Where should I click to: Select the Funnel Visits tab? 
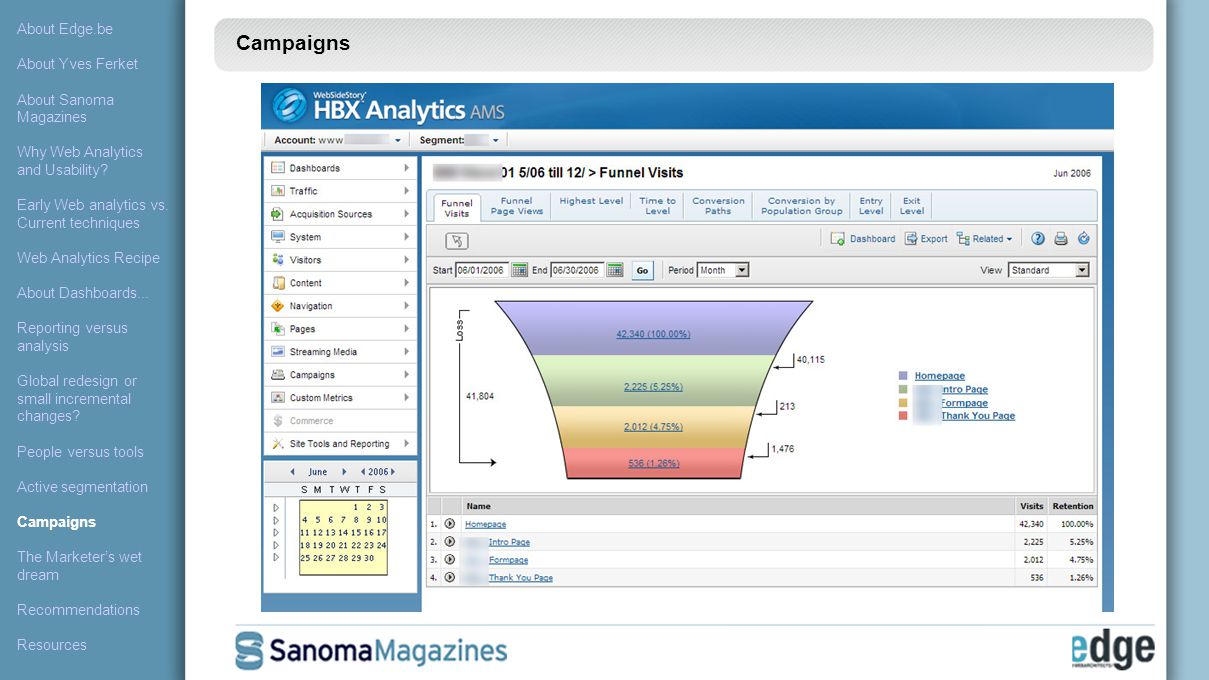pyautogui.click(x=457, y=208)
